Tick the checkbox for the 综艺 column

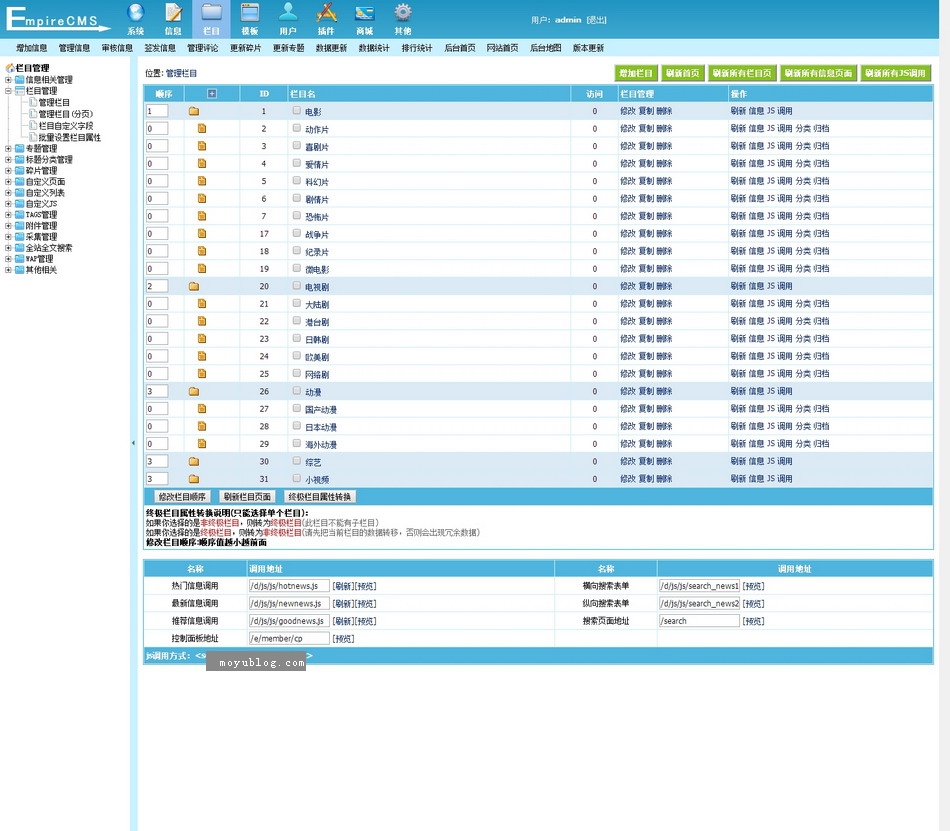[297, 461]
